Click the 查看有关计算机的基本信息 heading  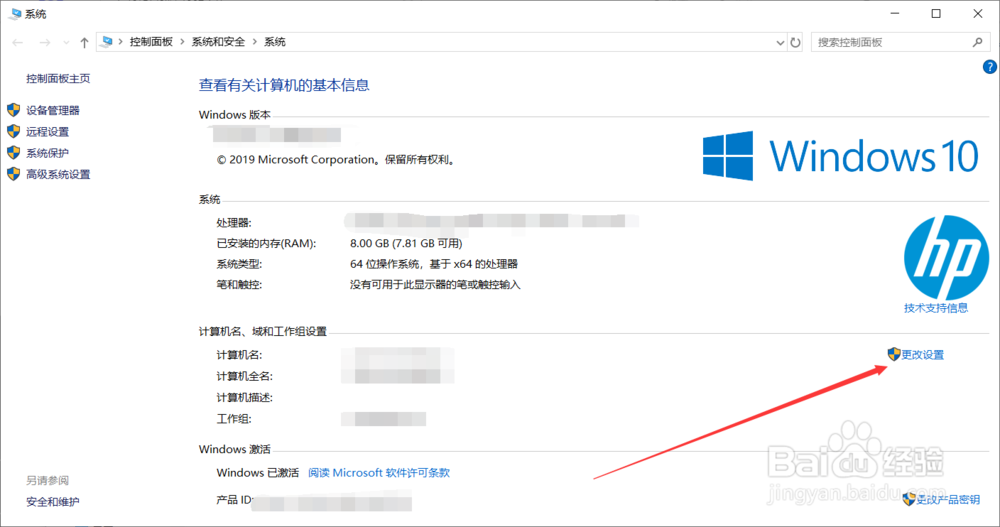[284, 85]
